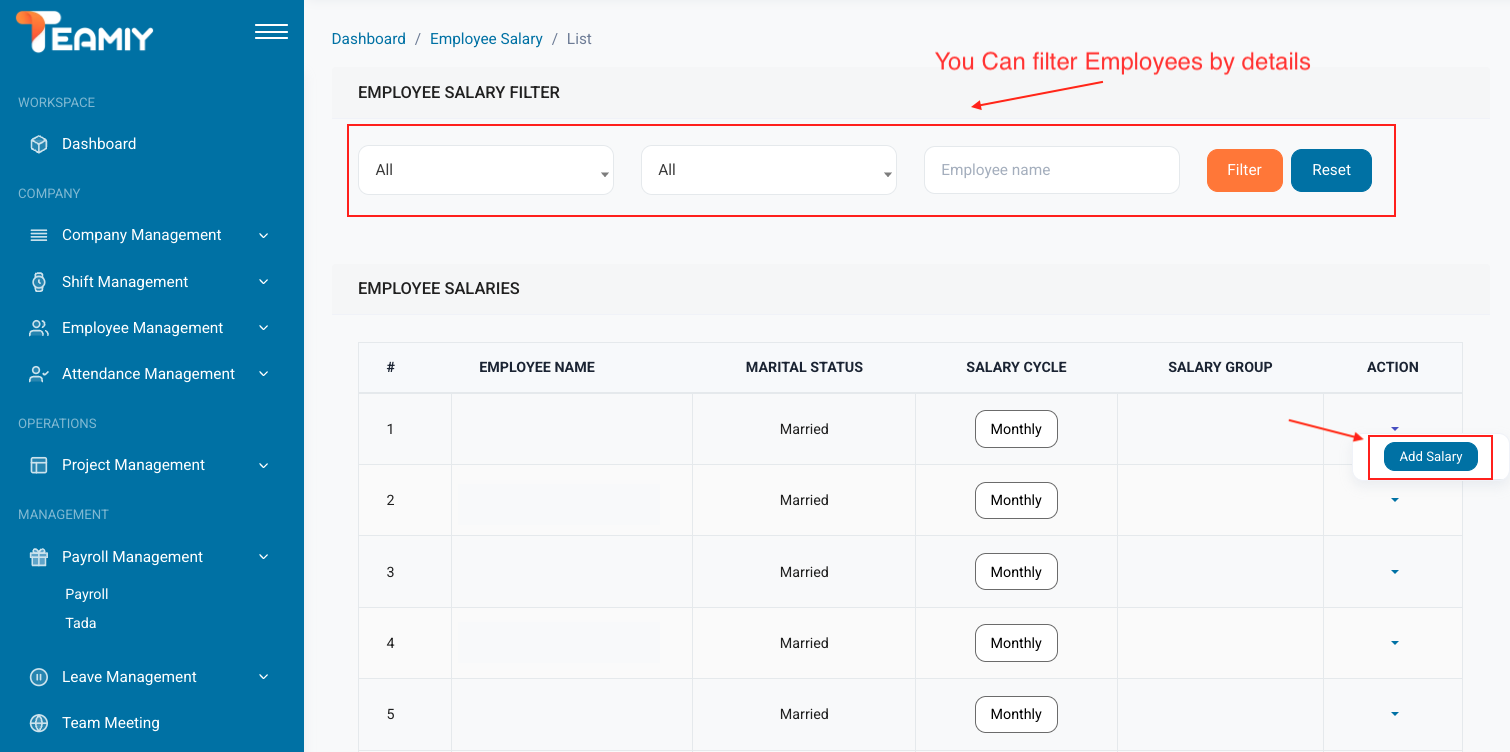Click the Employee Management people icon
1510x752 pixels.
click(x=39, y=328)
